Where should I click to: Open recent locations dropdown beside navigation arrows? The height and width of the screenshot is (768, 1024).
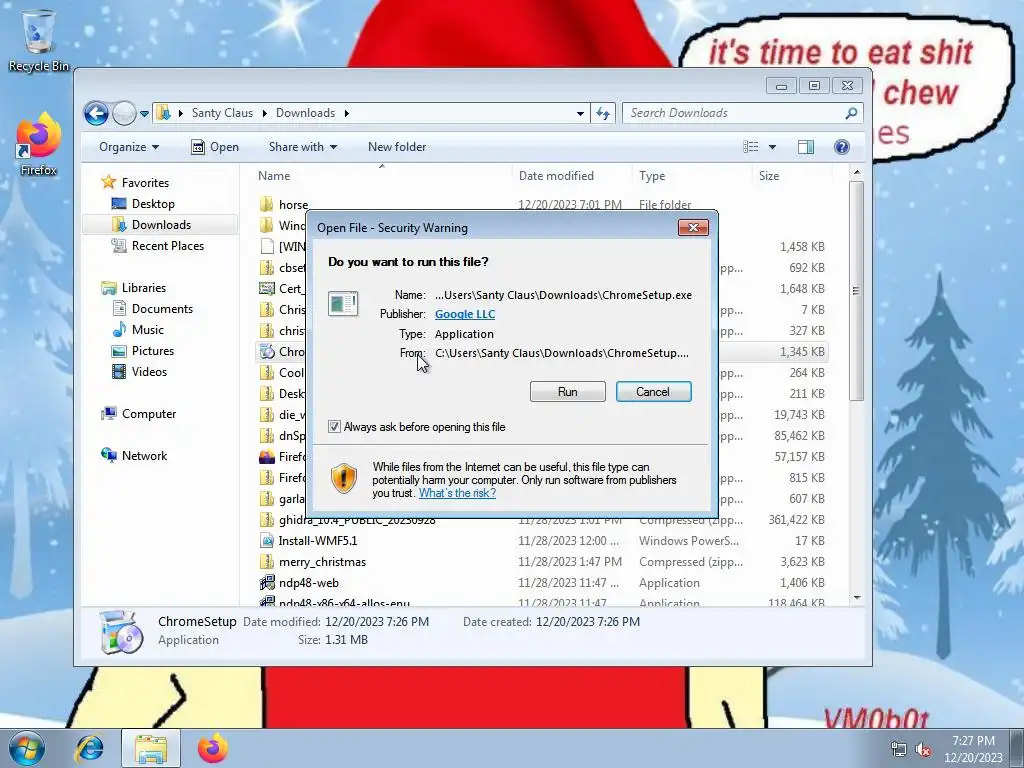click(x=144, y=114)
